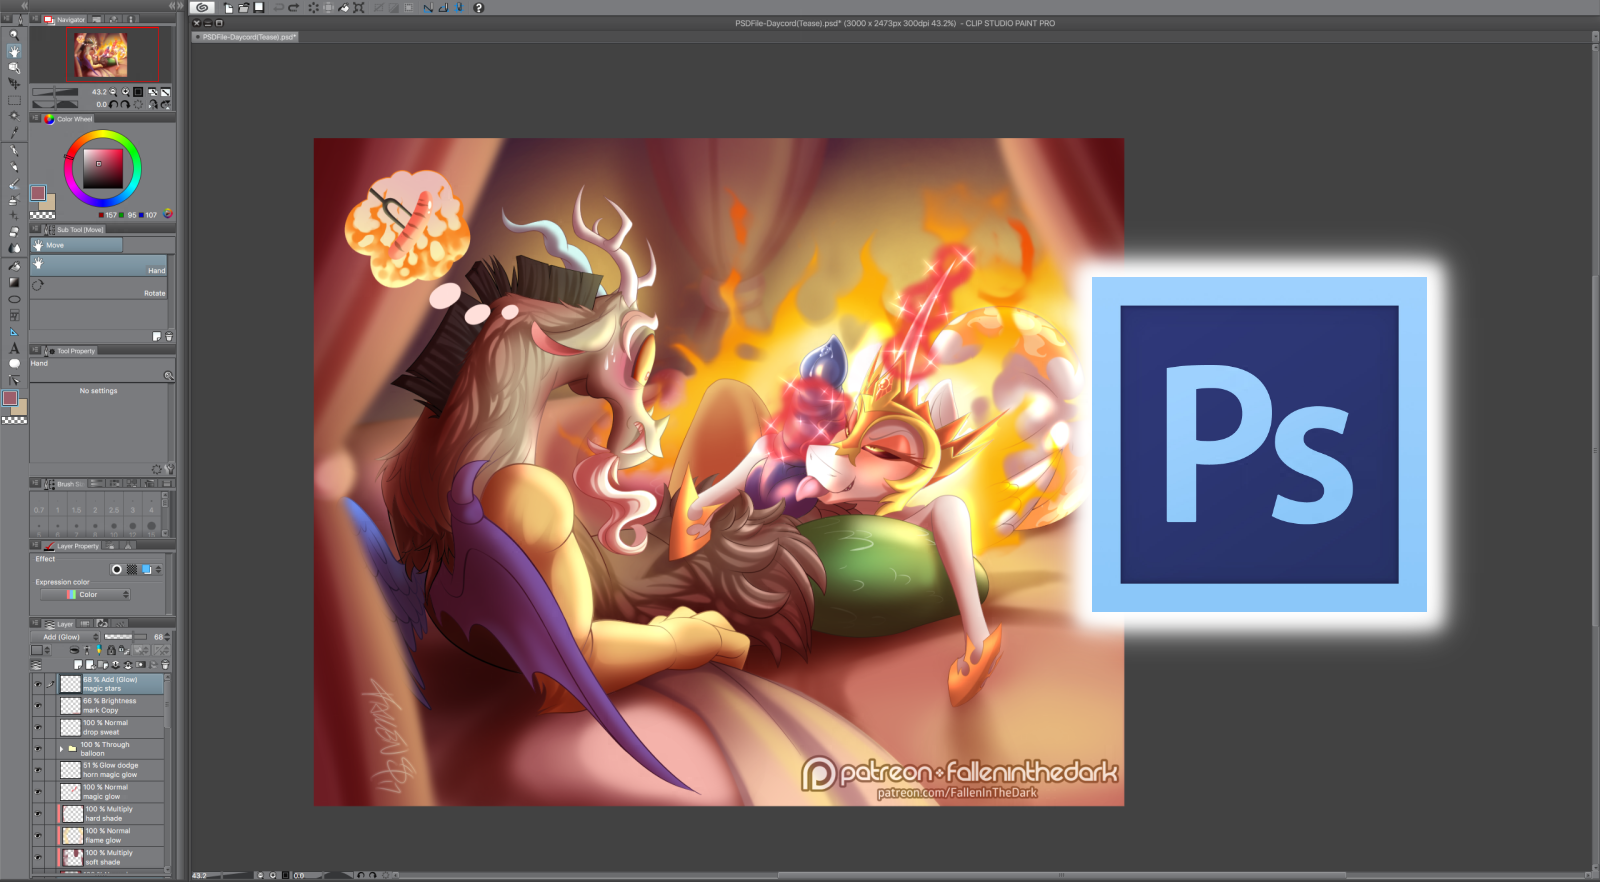The image size is (1600, 882).
Task: Hide the horn magic glow layer
Action: coord(38,770)
